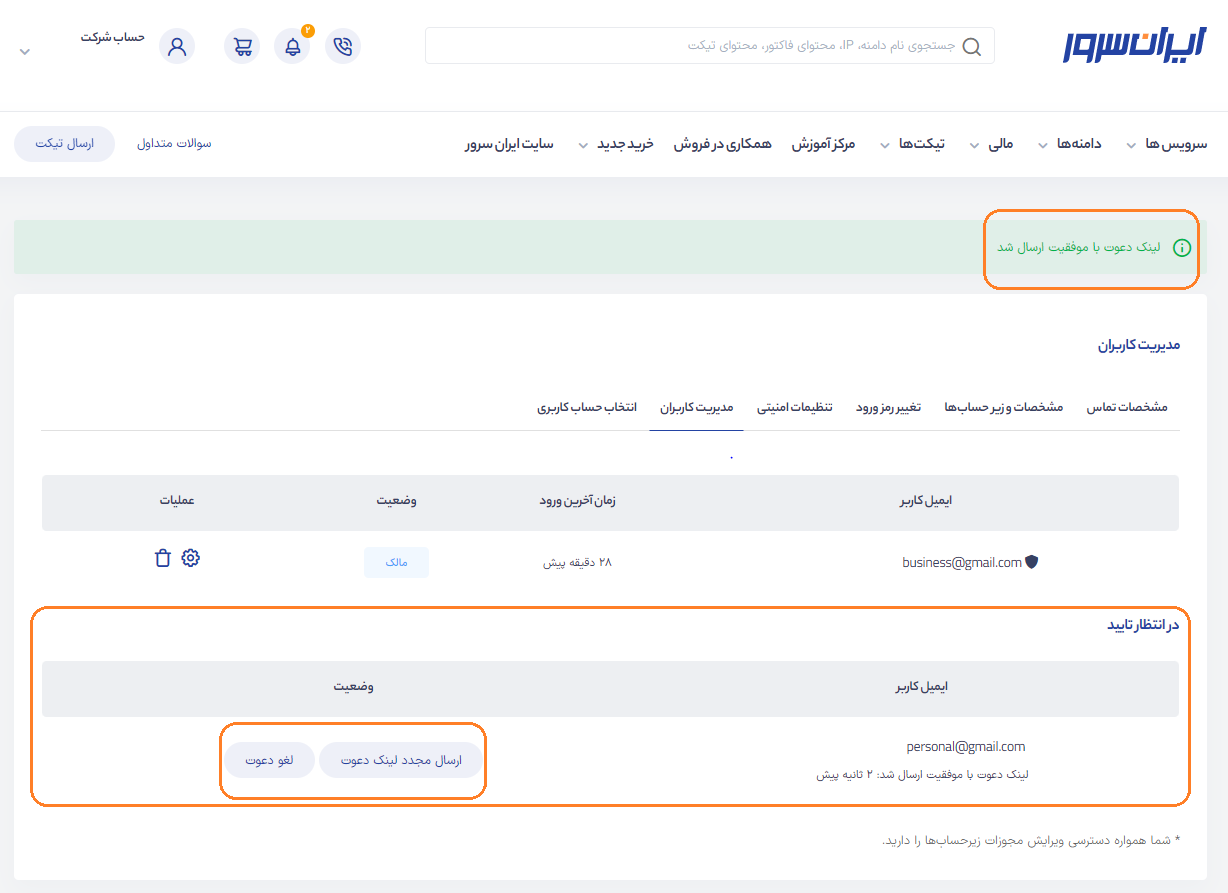Open the مشخصات تماس tab

coord(1127,407)
